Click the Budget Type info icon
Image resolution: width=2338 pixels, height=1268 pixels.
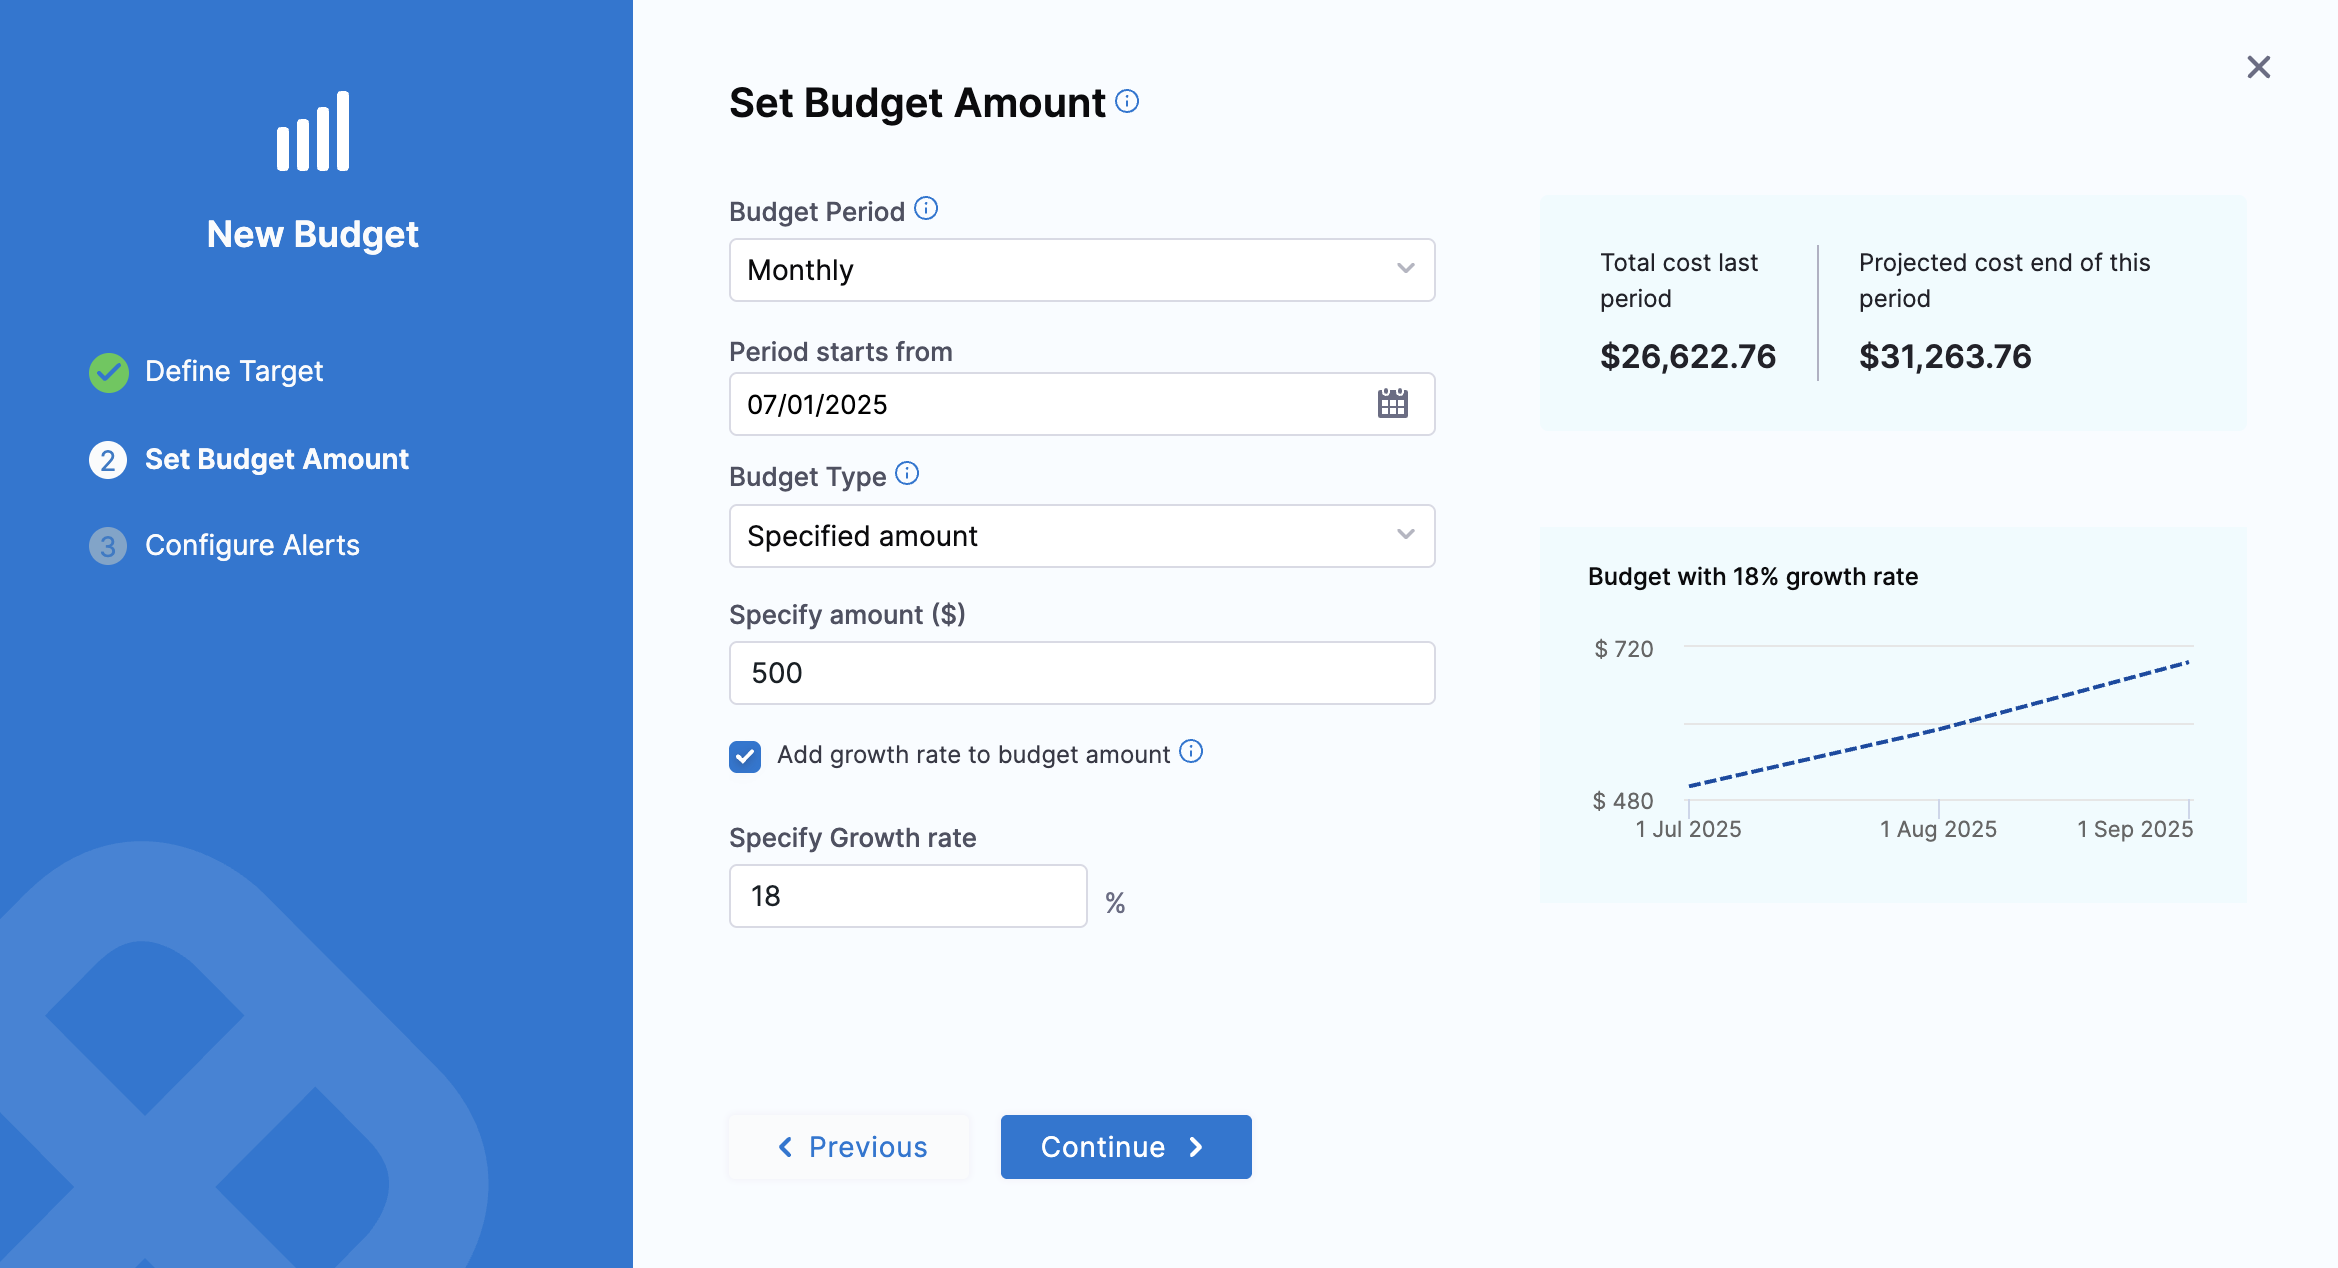click(x=907, y=473)
